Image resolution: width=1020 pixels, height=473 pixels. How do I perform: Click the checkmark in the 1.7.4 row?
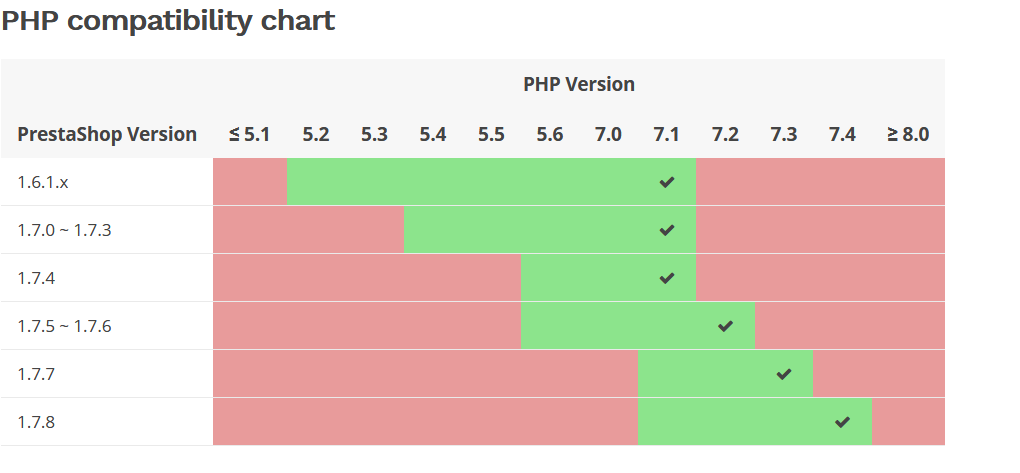(x=667, y=278)
